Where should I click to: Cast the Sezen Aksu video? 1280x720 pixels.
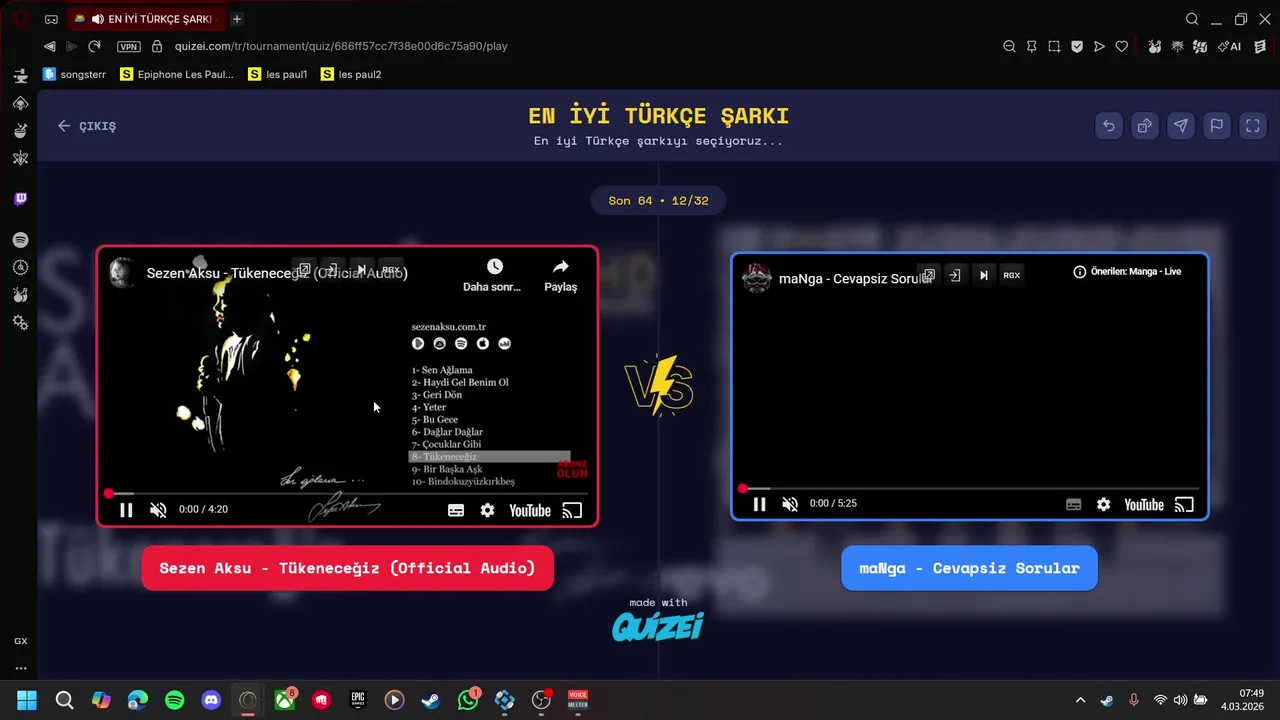(x=572, y=510)
